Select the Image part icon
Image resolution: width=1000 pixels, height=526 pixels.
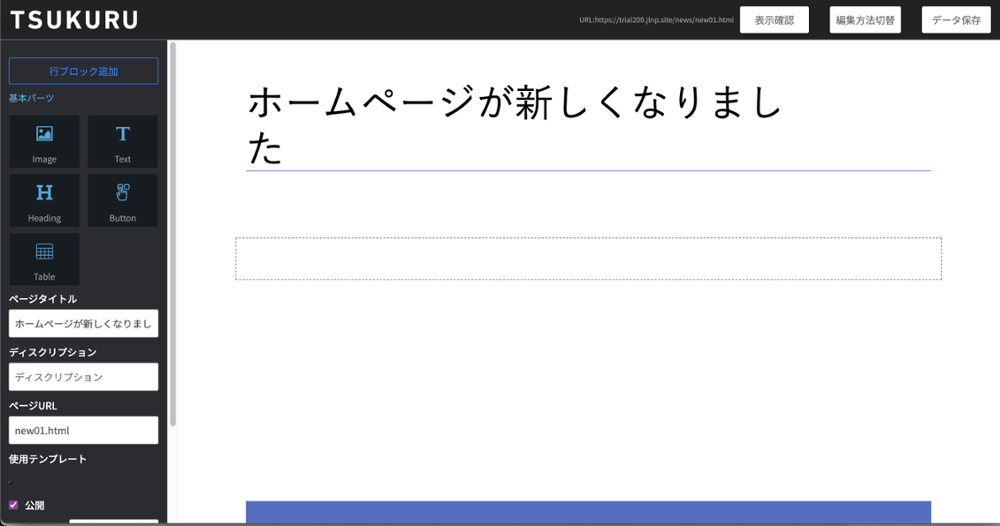pyautogui.click(x=44, y=141)
